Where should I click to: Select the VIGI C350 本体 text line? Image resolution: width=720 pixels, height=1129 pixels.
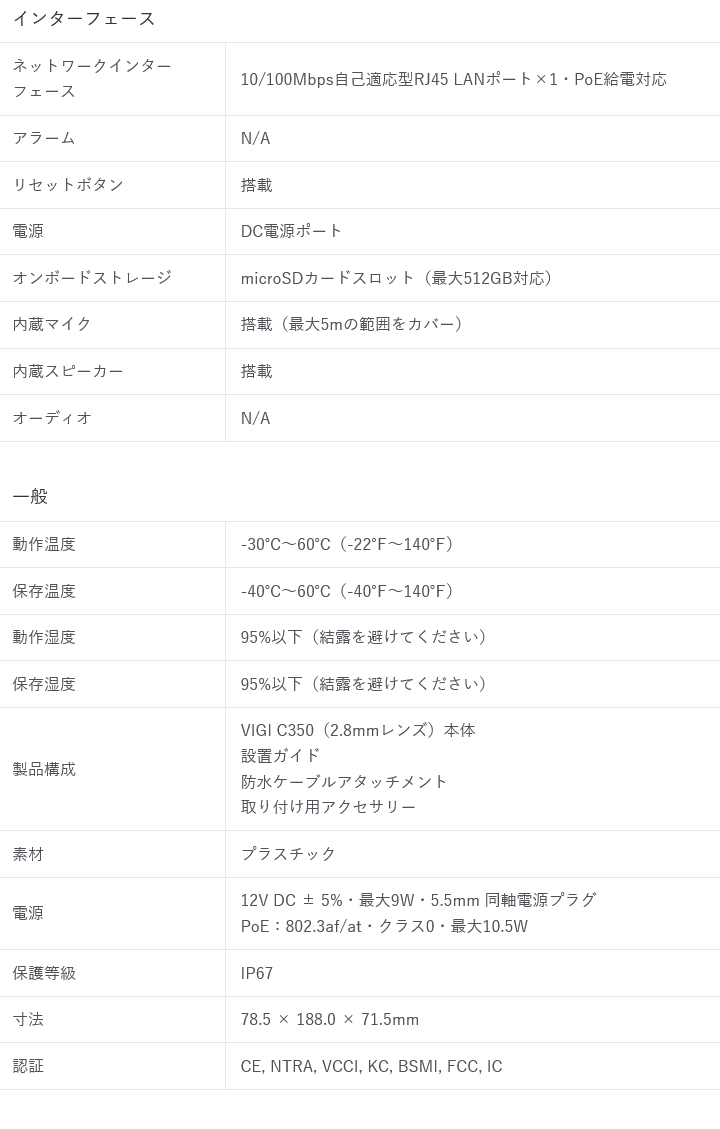tap(357, 730)
